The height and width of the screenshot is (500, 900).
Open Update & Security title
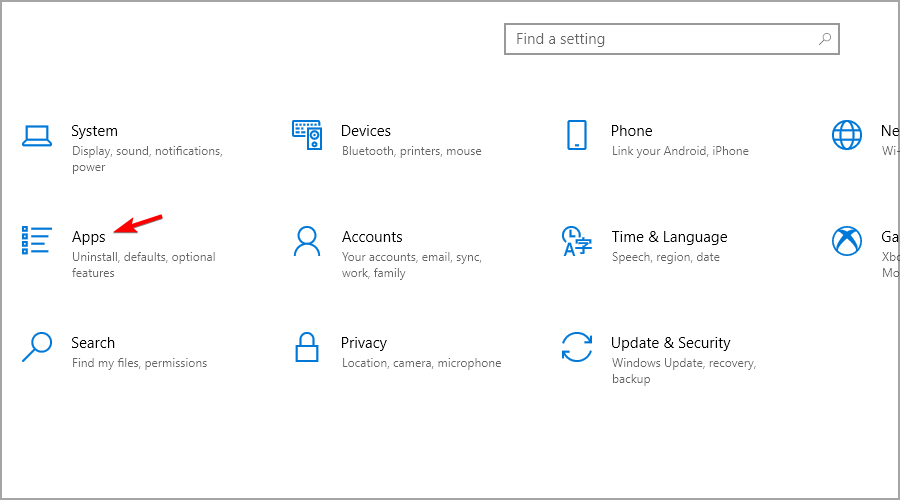(x=670, y=343)
